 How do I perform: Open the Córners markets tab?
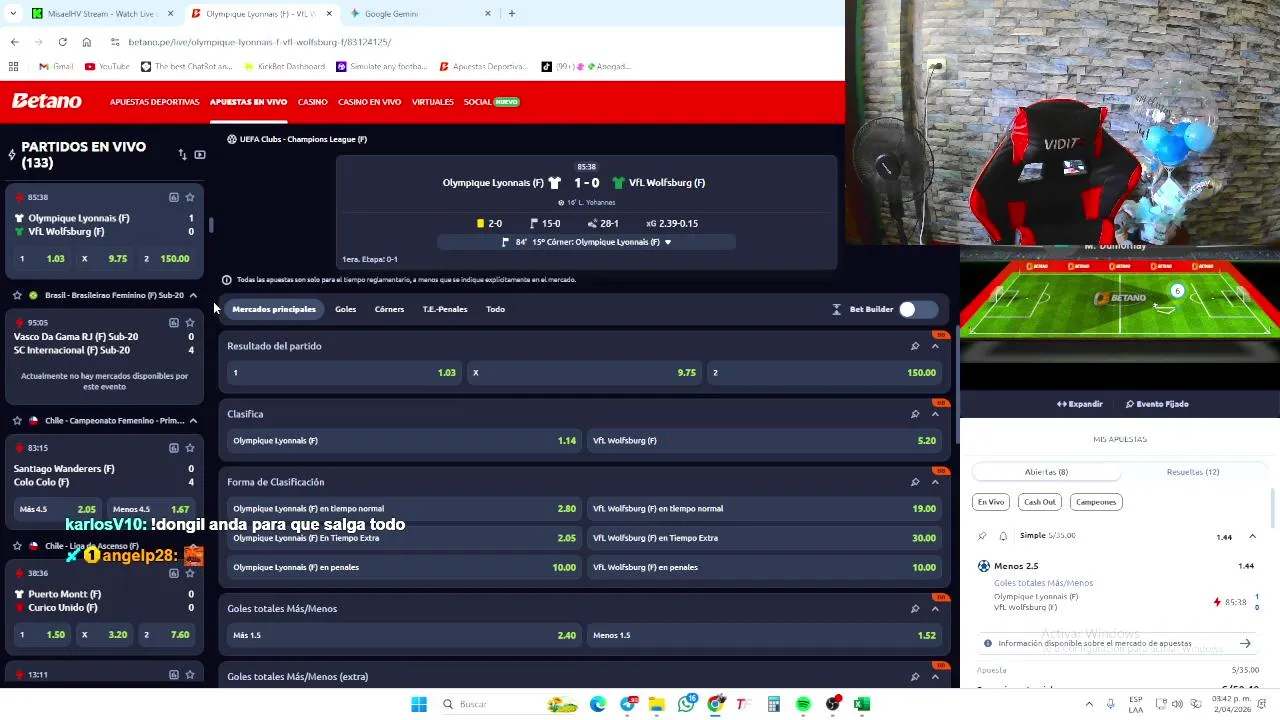(389, 309)
